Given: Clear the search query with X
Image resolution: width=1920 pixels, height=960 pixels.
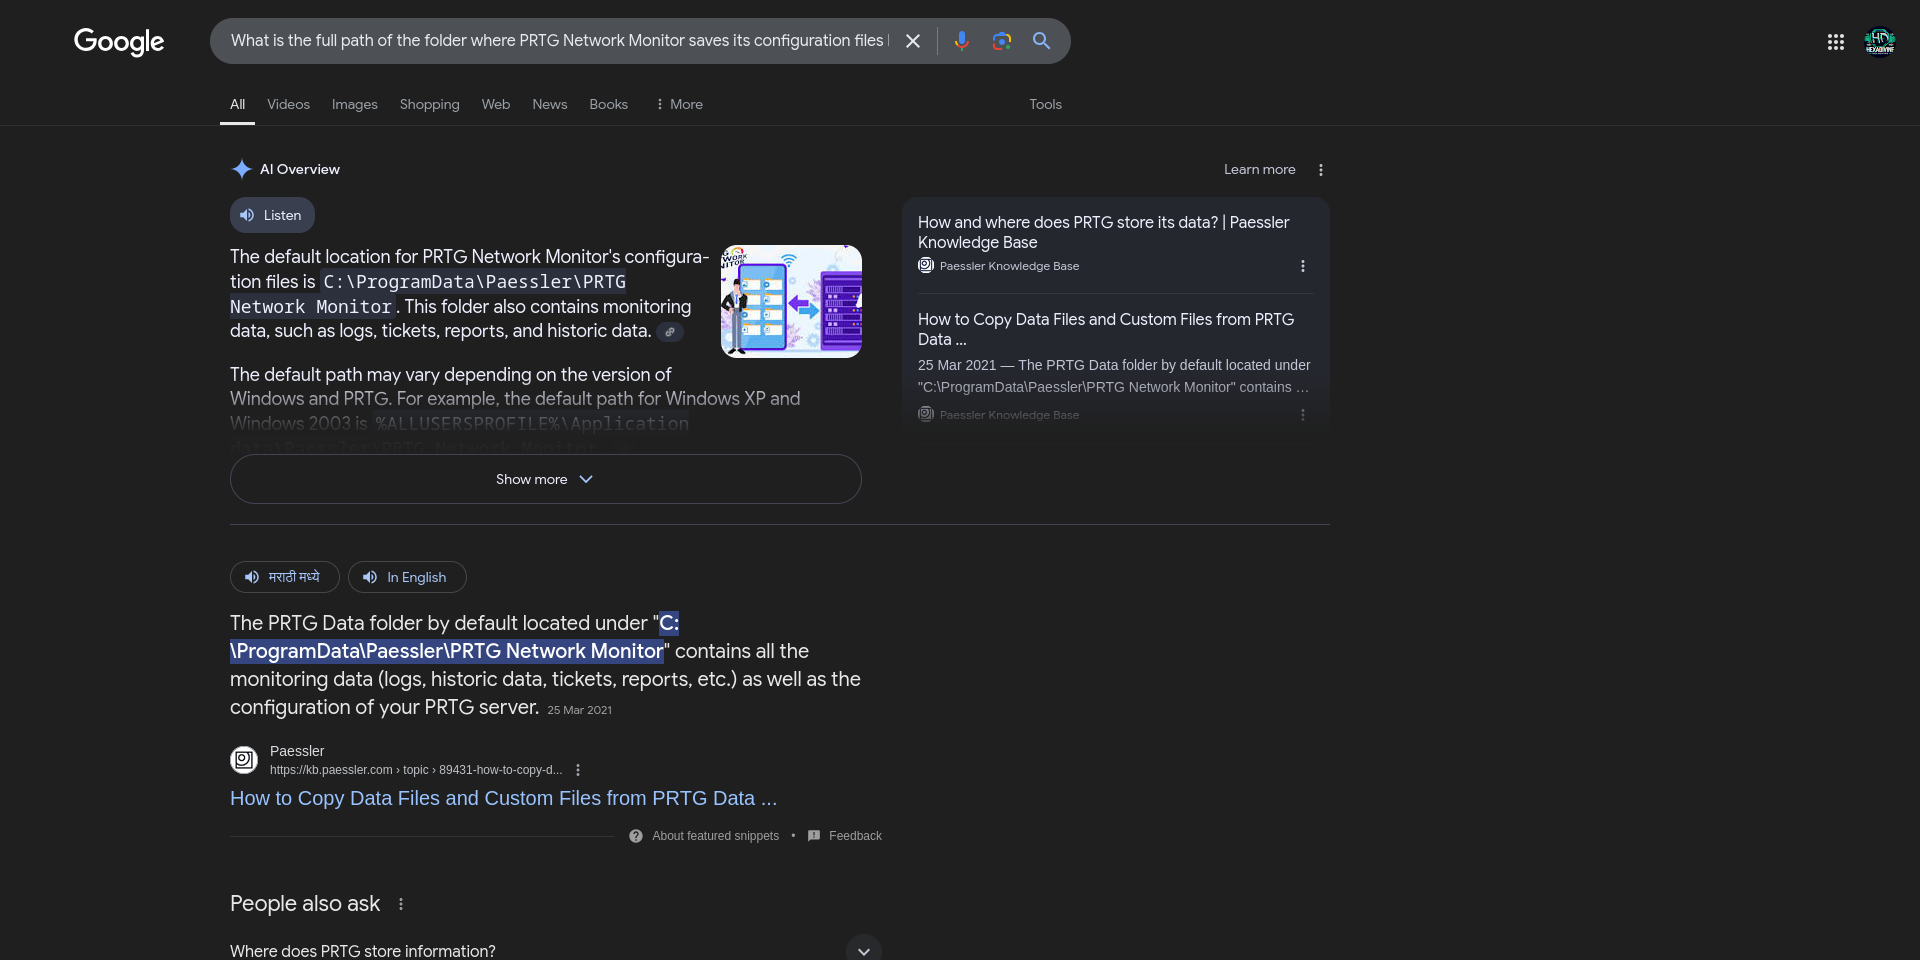Looking at the screenshot, I should coord(913,41).
